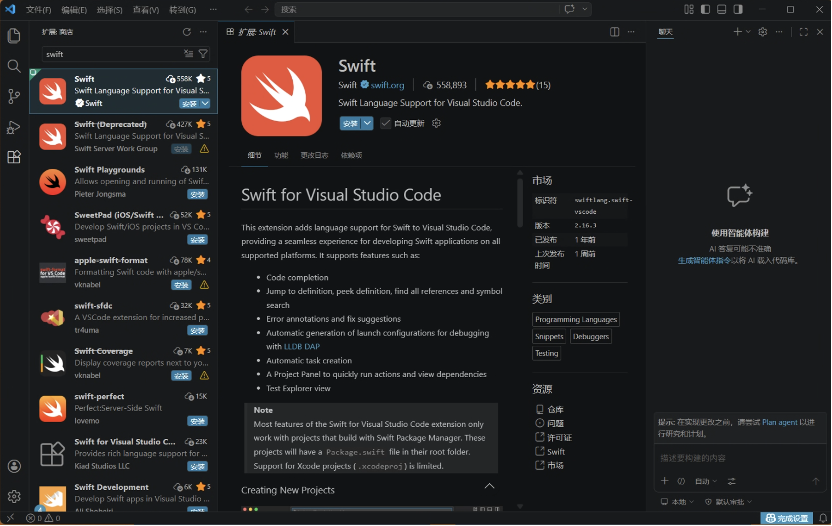Install the Swift Playgrounds extension
This screenshot has width=832, height=526.
197,194
